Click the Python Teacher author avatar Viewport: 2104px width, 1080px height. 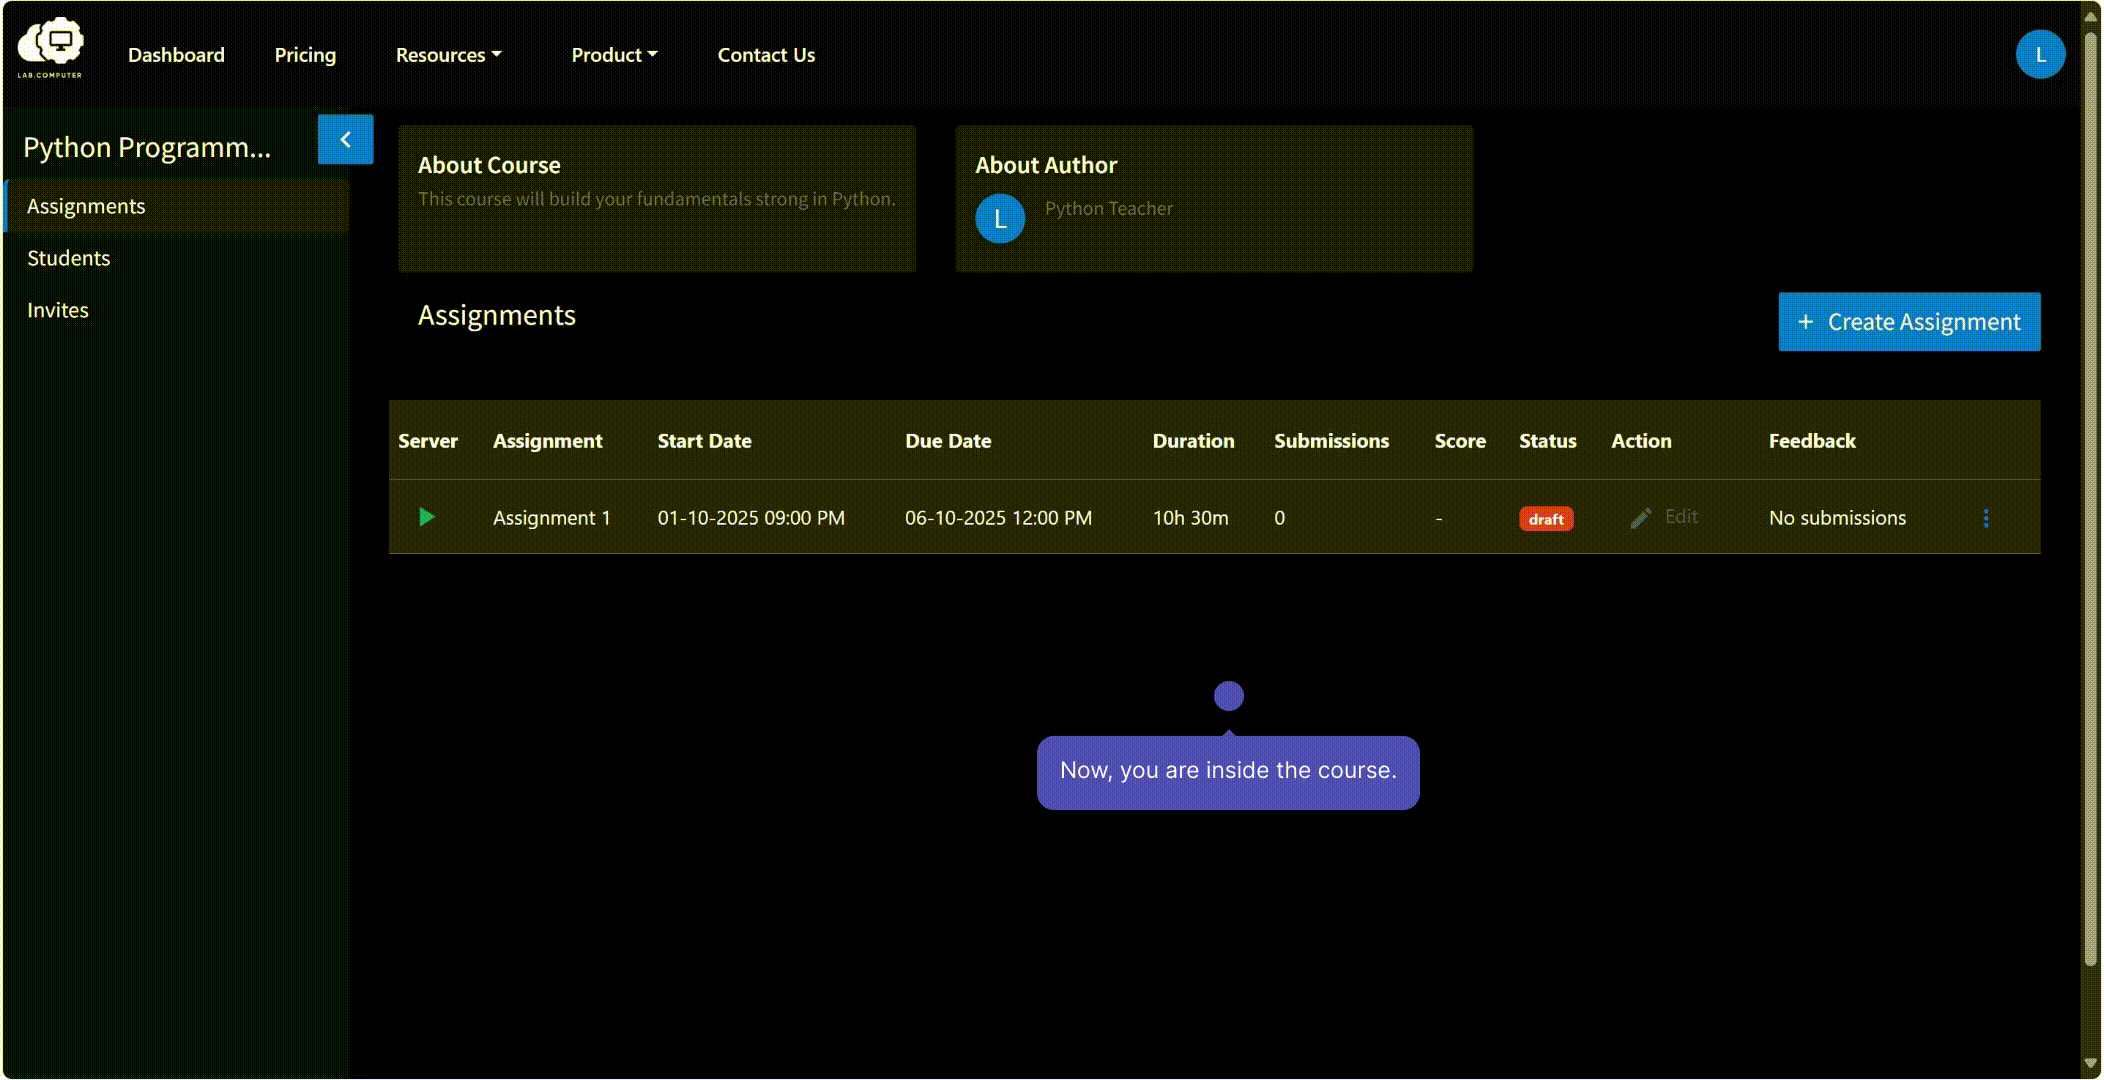[1000, 219]
